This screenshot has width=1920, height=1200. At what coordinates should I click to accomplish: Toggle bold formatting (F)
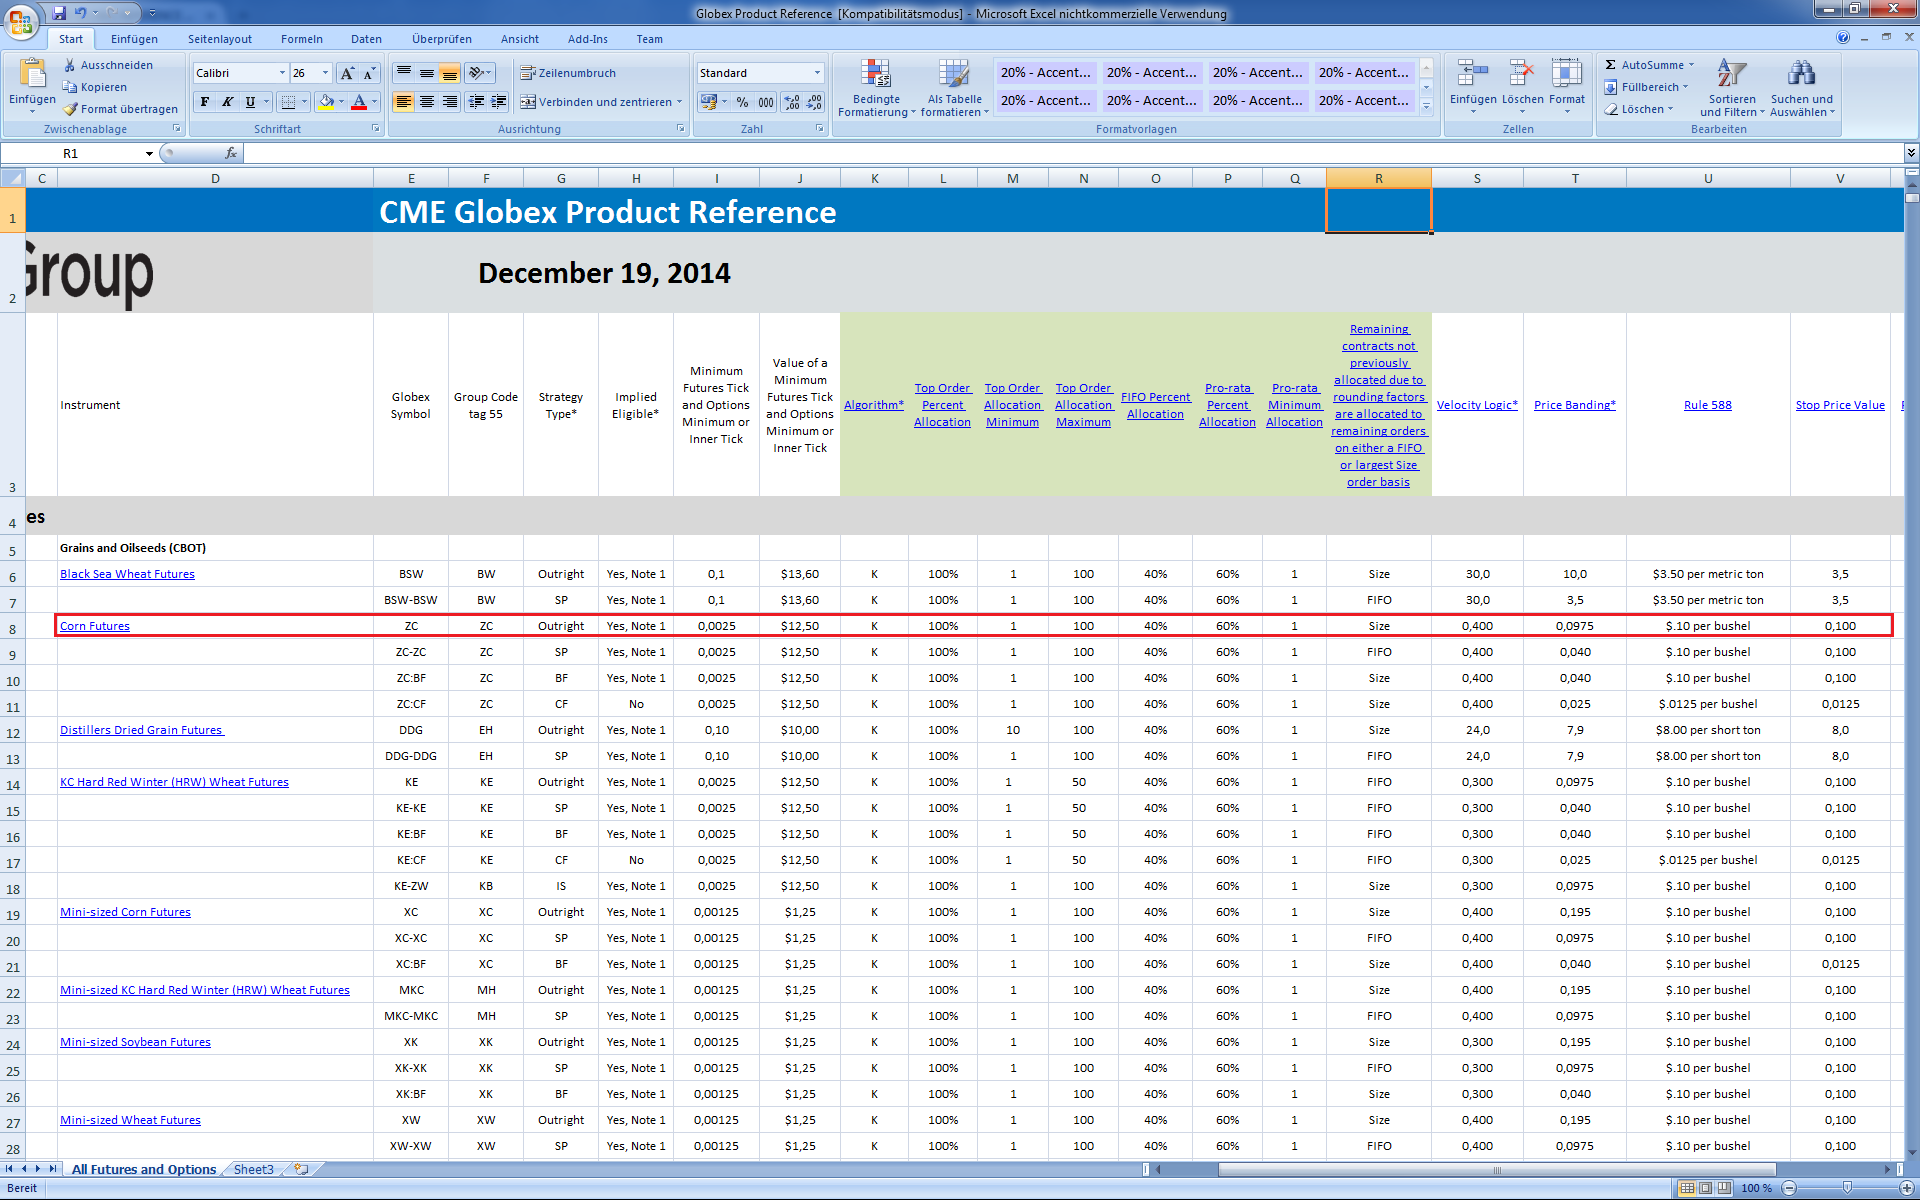tap(205, 102)
